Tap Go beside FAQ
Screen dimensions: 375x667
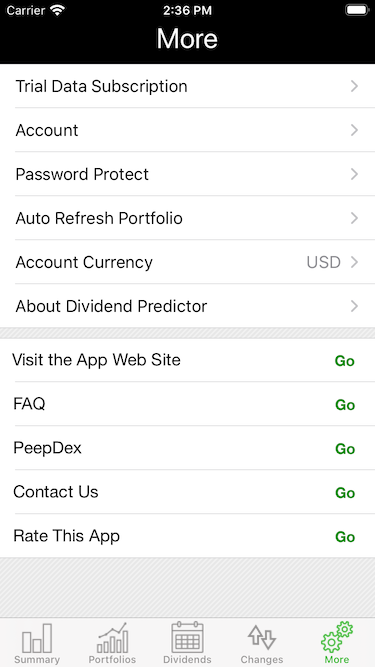click(345, 405)
